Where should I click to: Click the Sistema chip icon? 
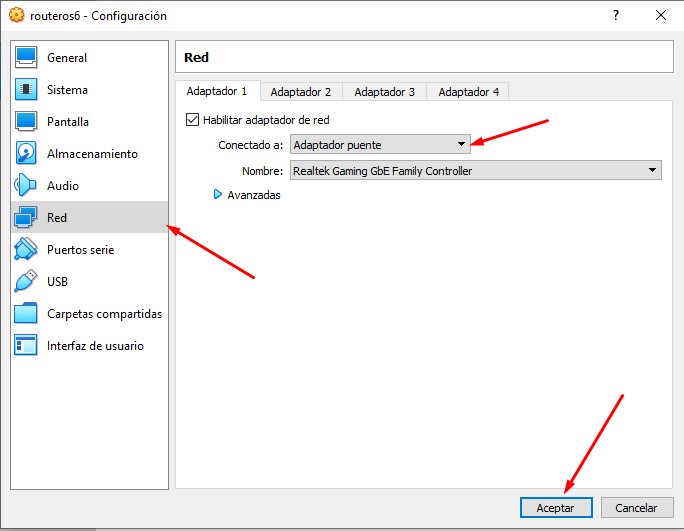(26, 89)
